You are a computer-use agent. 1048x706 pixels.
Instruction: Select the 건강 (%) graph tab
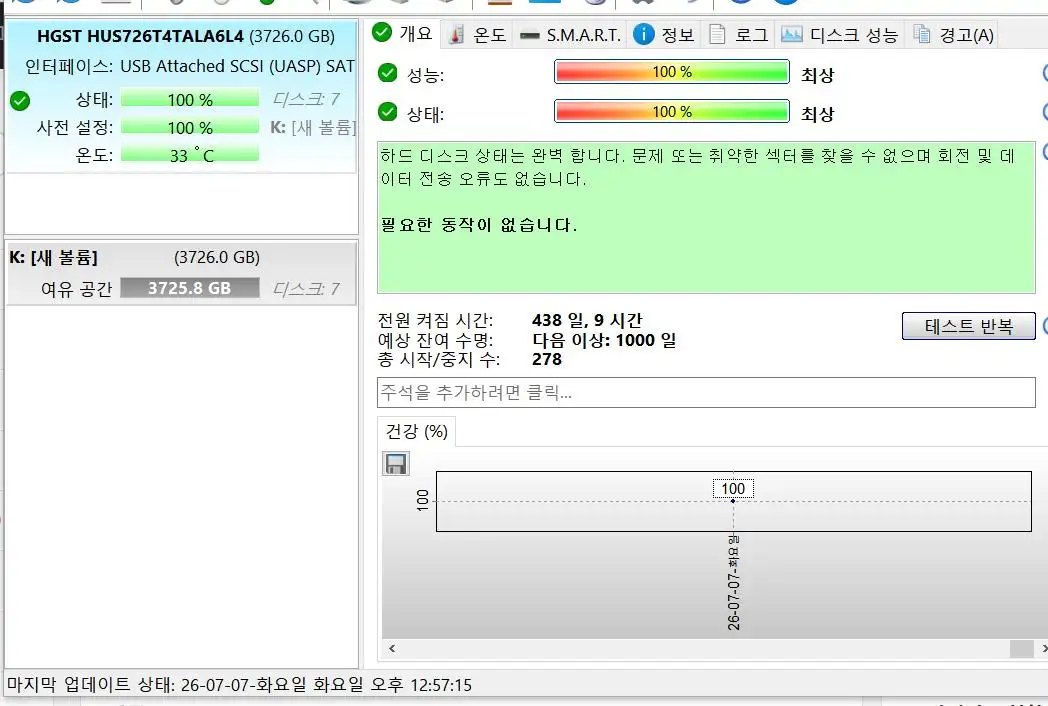[x=416, y=432]
